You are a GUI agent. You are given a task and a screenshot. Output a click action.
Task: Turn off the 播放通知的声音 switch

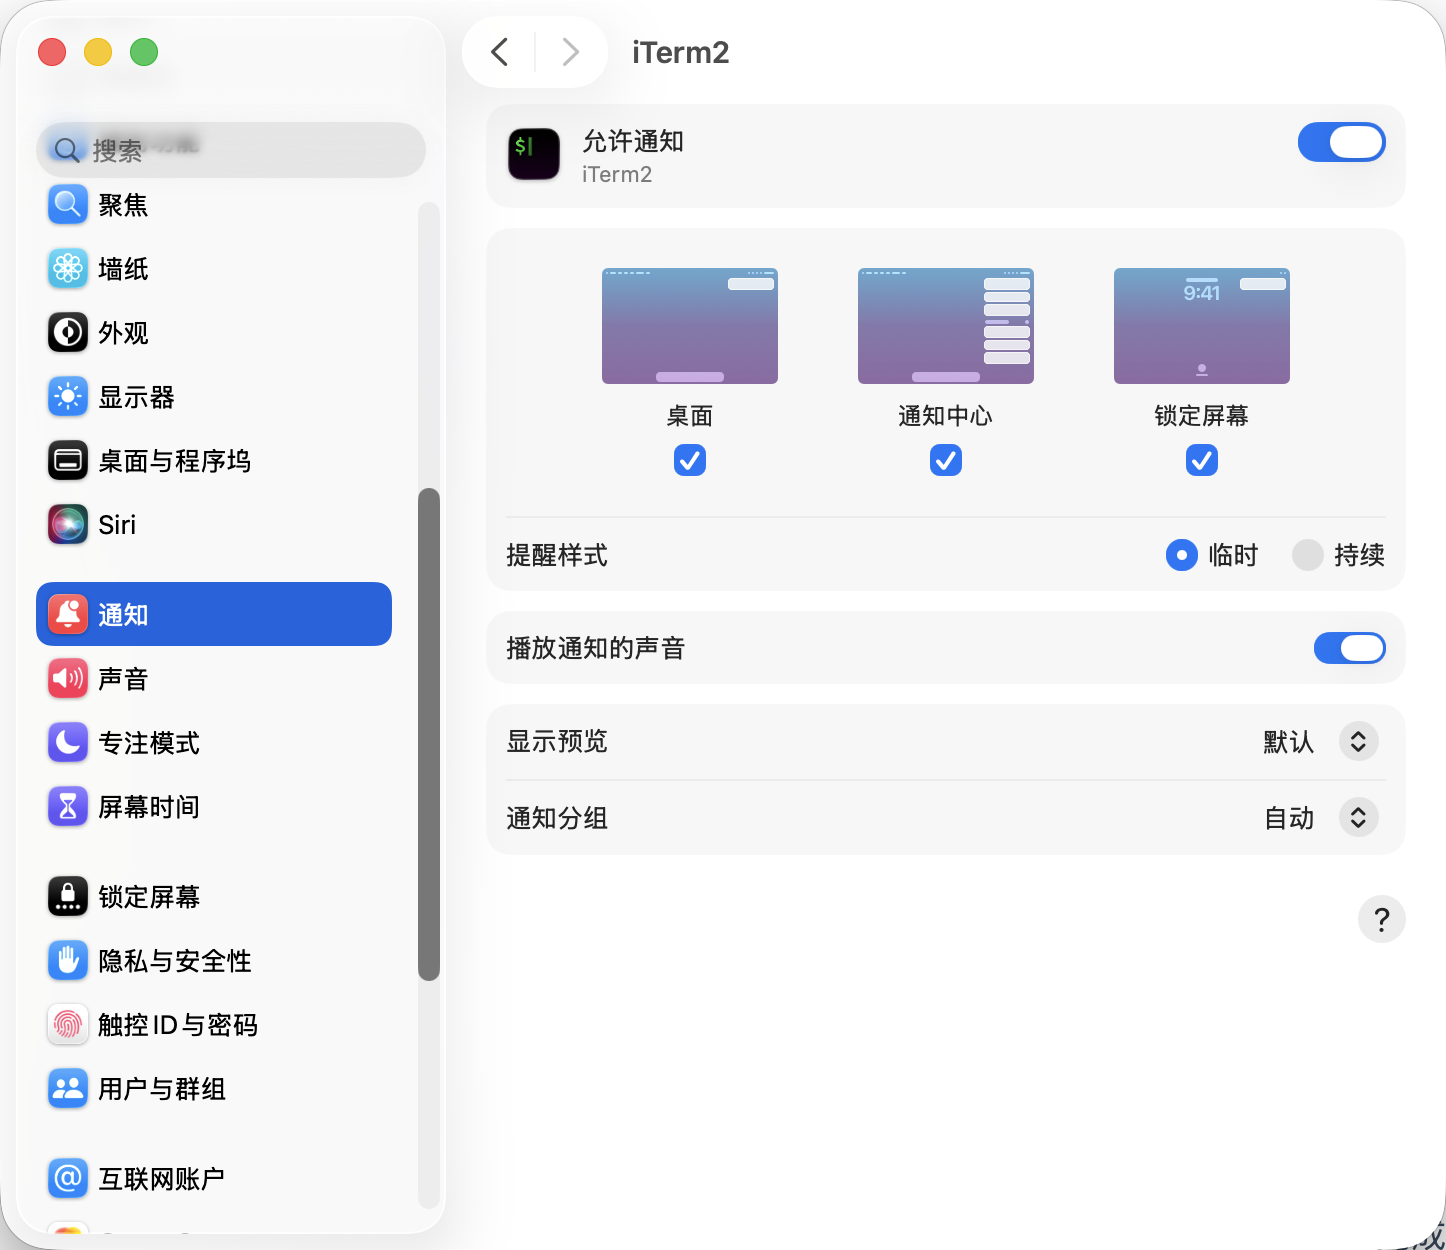coord(1349,648)
